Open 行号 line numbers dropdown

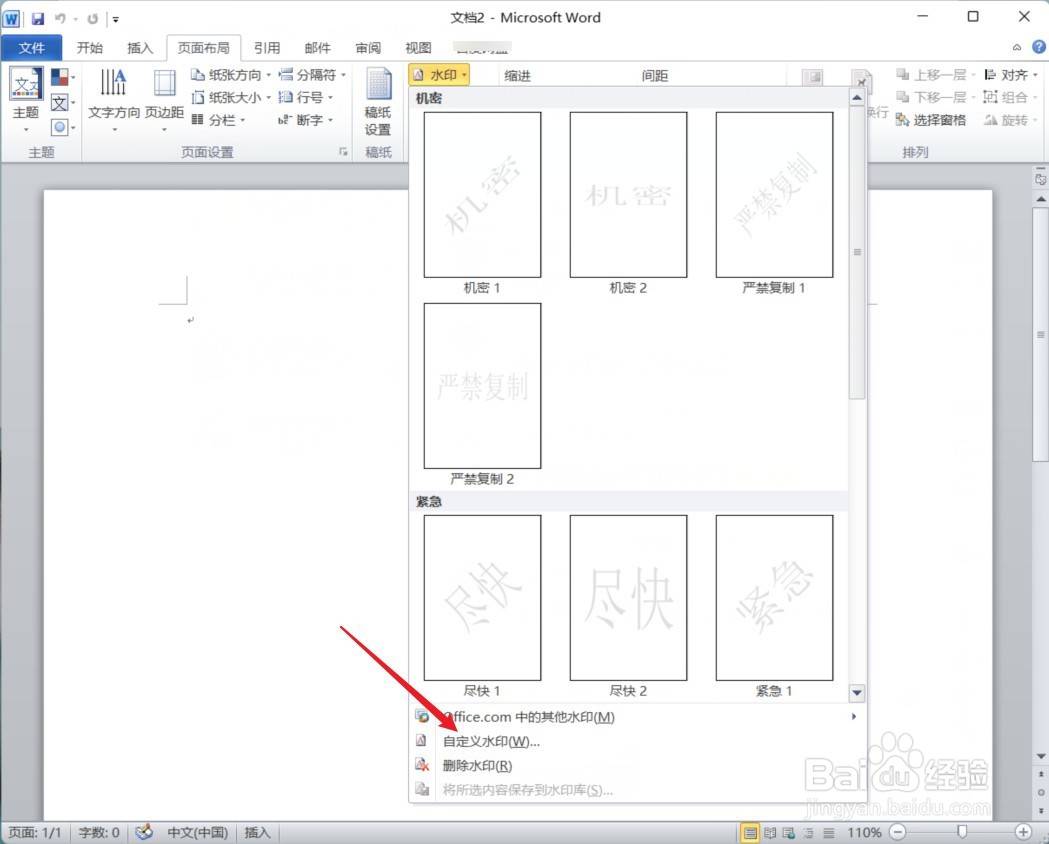pos(306,98)
